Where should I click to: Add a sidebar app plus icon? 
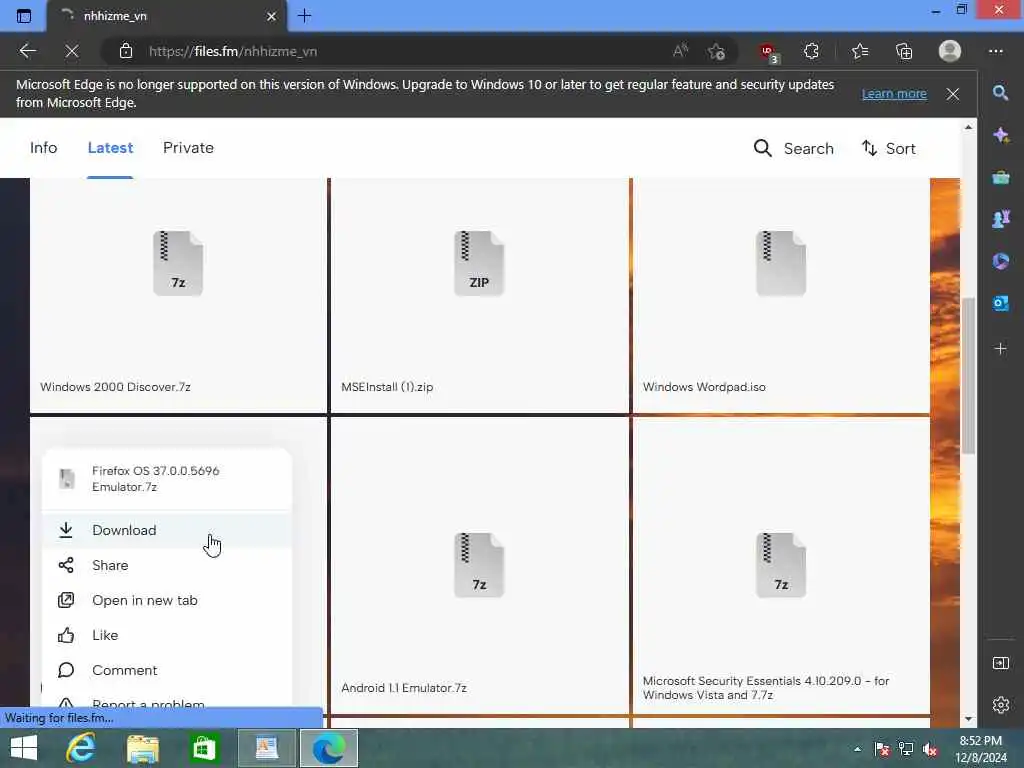[1000, 349]
